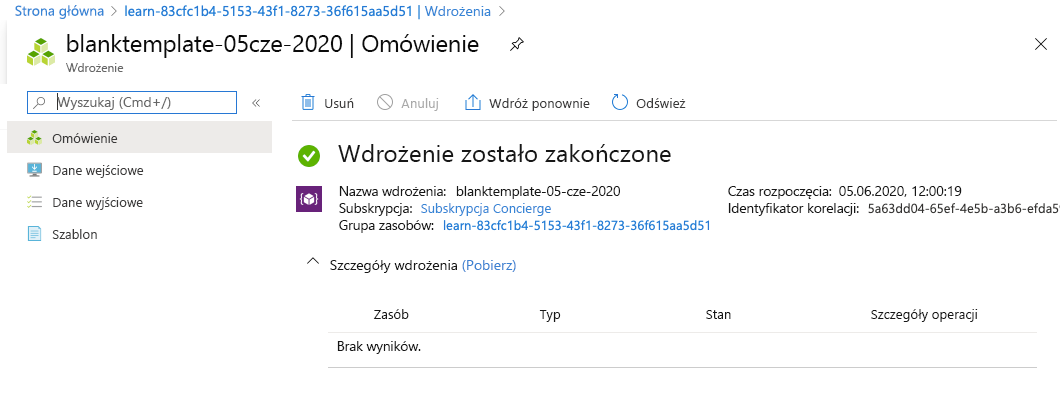Pin the blade with the pin icon
Screen dimensions: 1060x398
516,45
